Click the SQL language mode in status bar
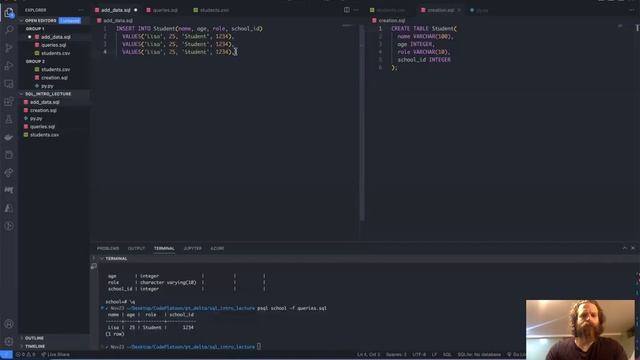 pyautogui.click(x=447, y=355)
